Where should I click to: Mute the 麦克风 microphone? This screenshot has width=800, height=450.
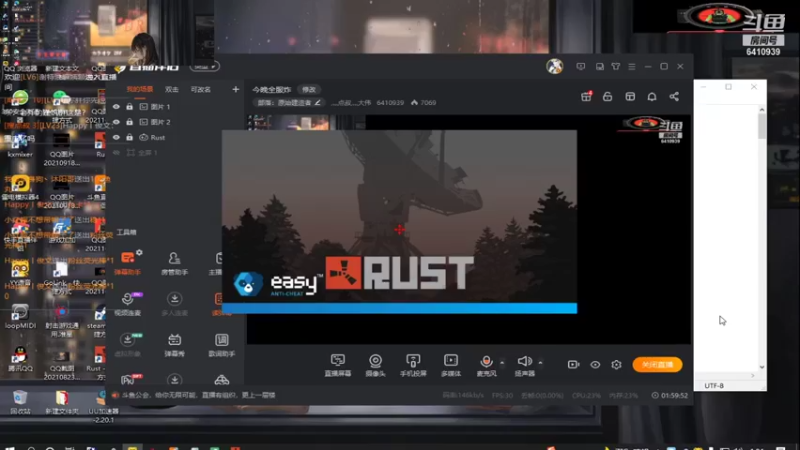pyautogui.click(x=486, y=365)
